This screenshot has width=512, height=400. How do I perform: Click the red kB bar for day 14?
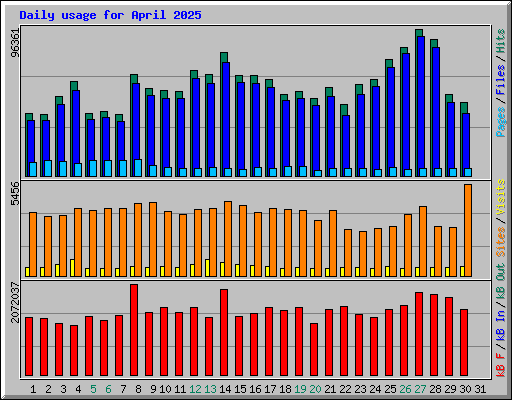(224, 333)
